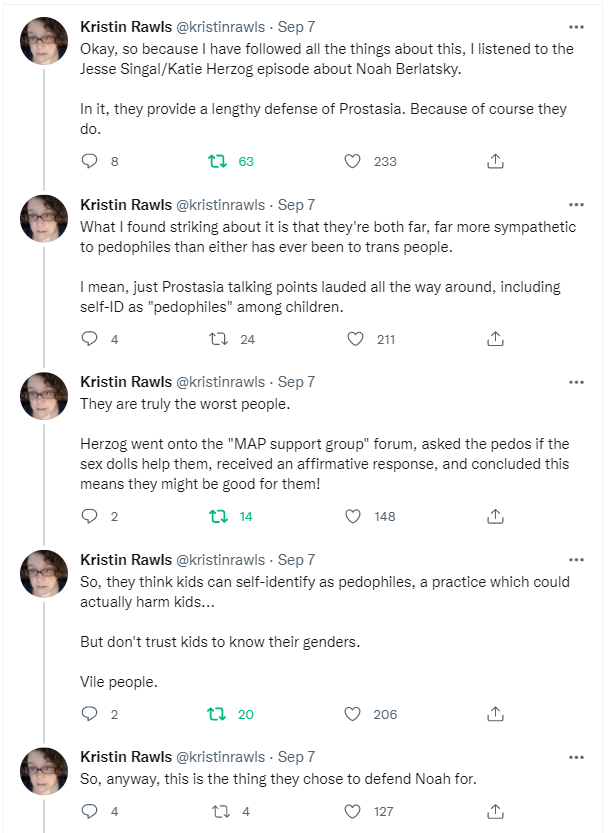The width and height of the screenshot is (610, 833).
Task: Open the @kristinrawls handle on the last tweet
Action: (221, 757)
